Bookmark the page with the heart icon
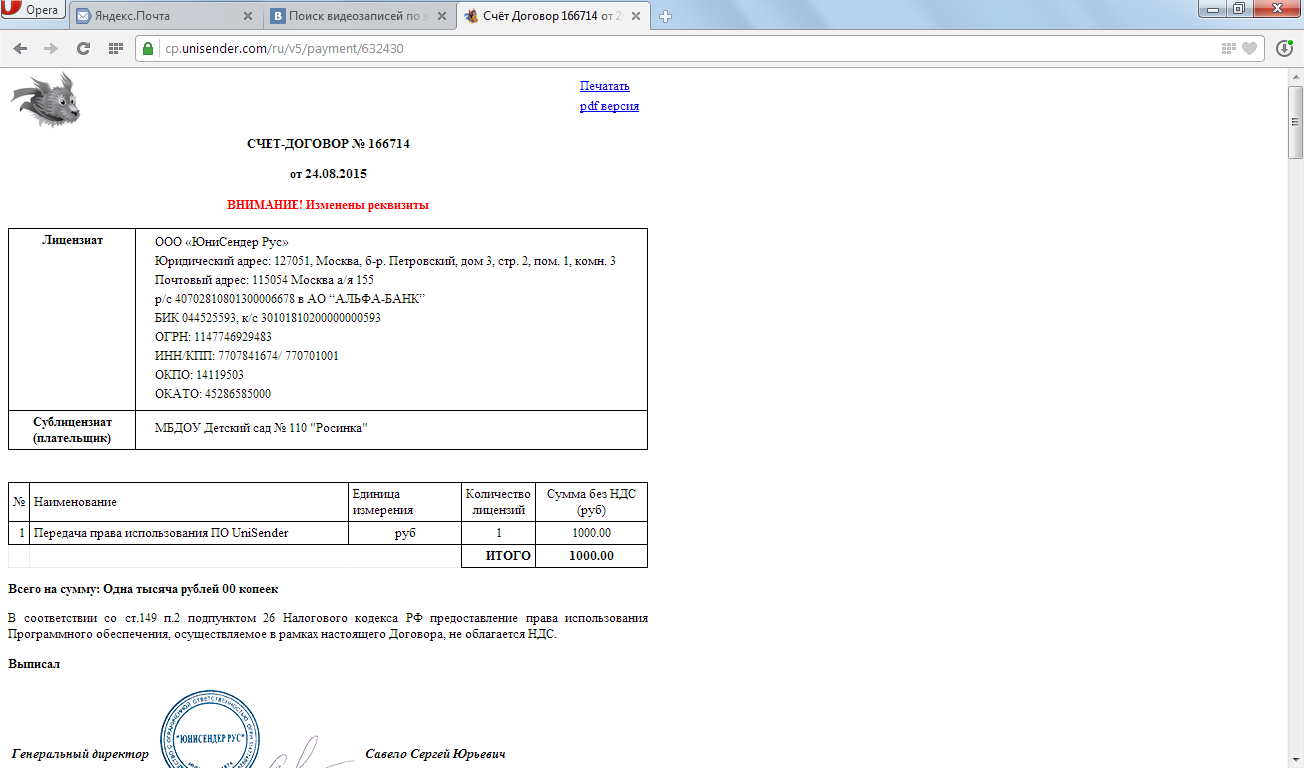The height and width of the screenshot is (768, 1304). [1249, 48]
